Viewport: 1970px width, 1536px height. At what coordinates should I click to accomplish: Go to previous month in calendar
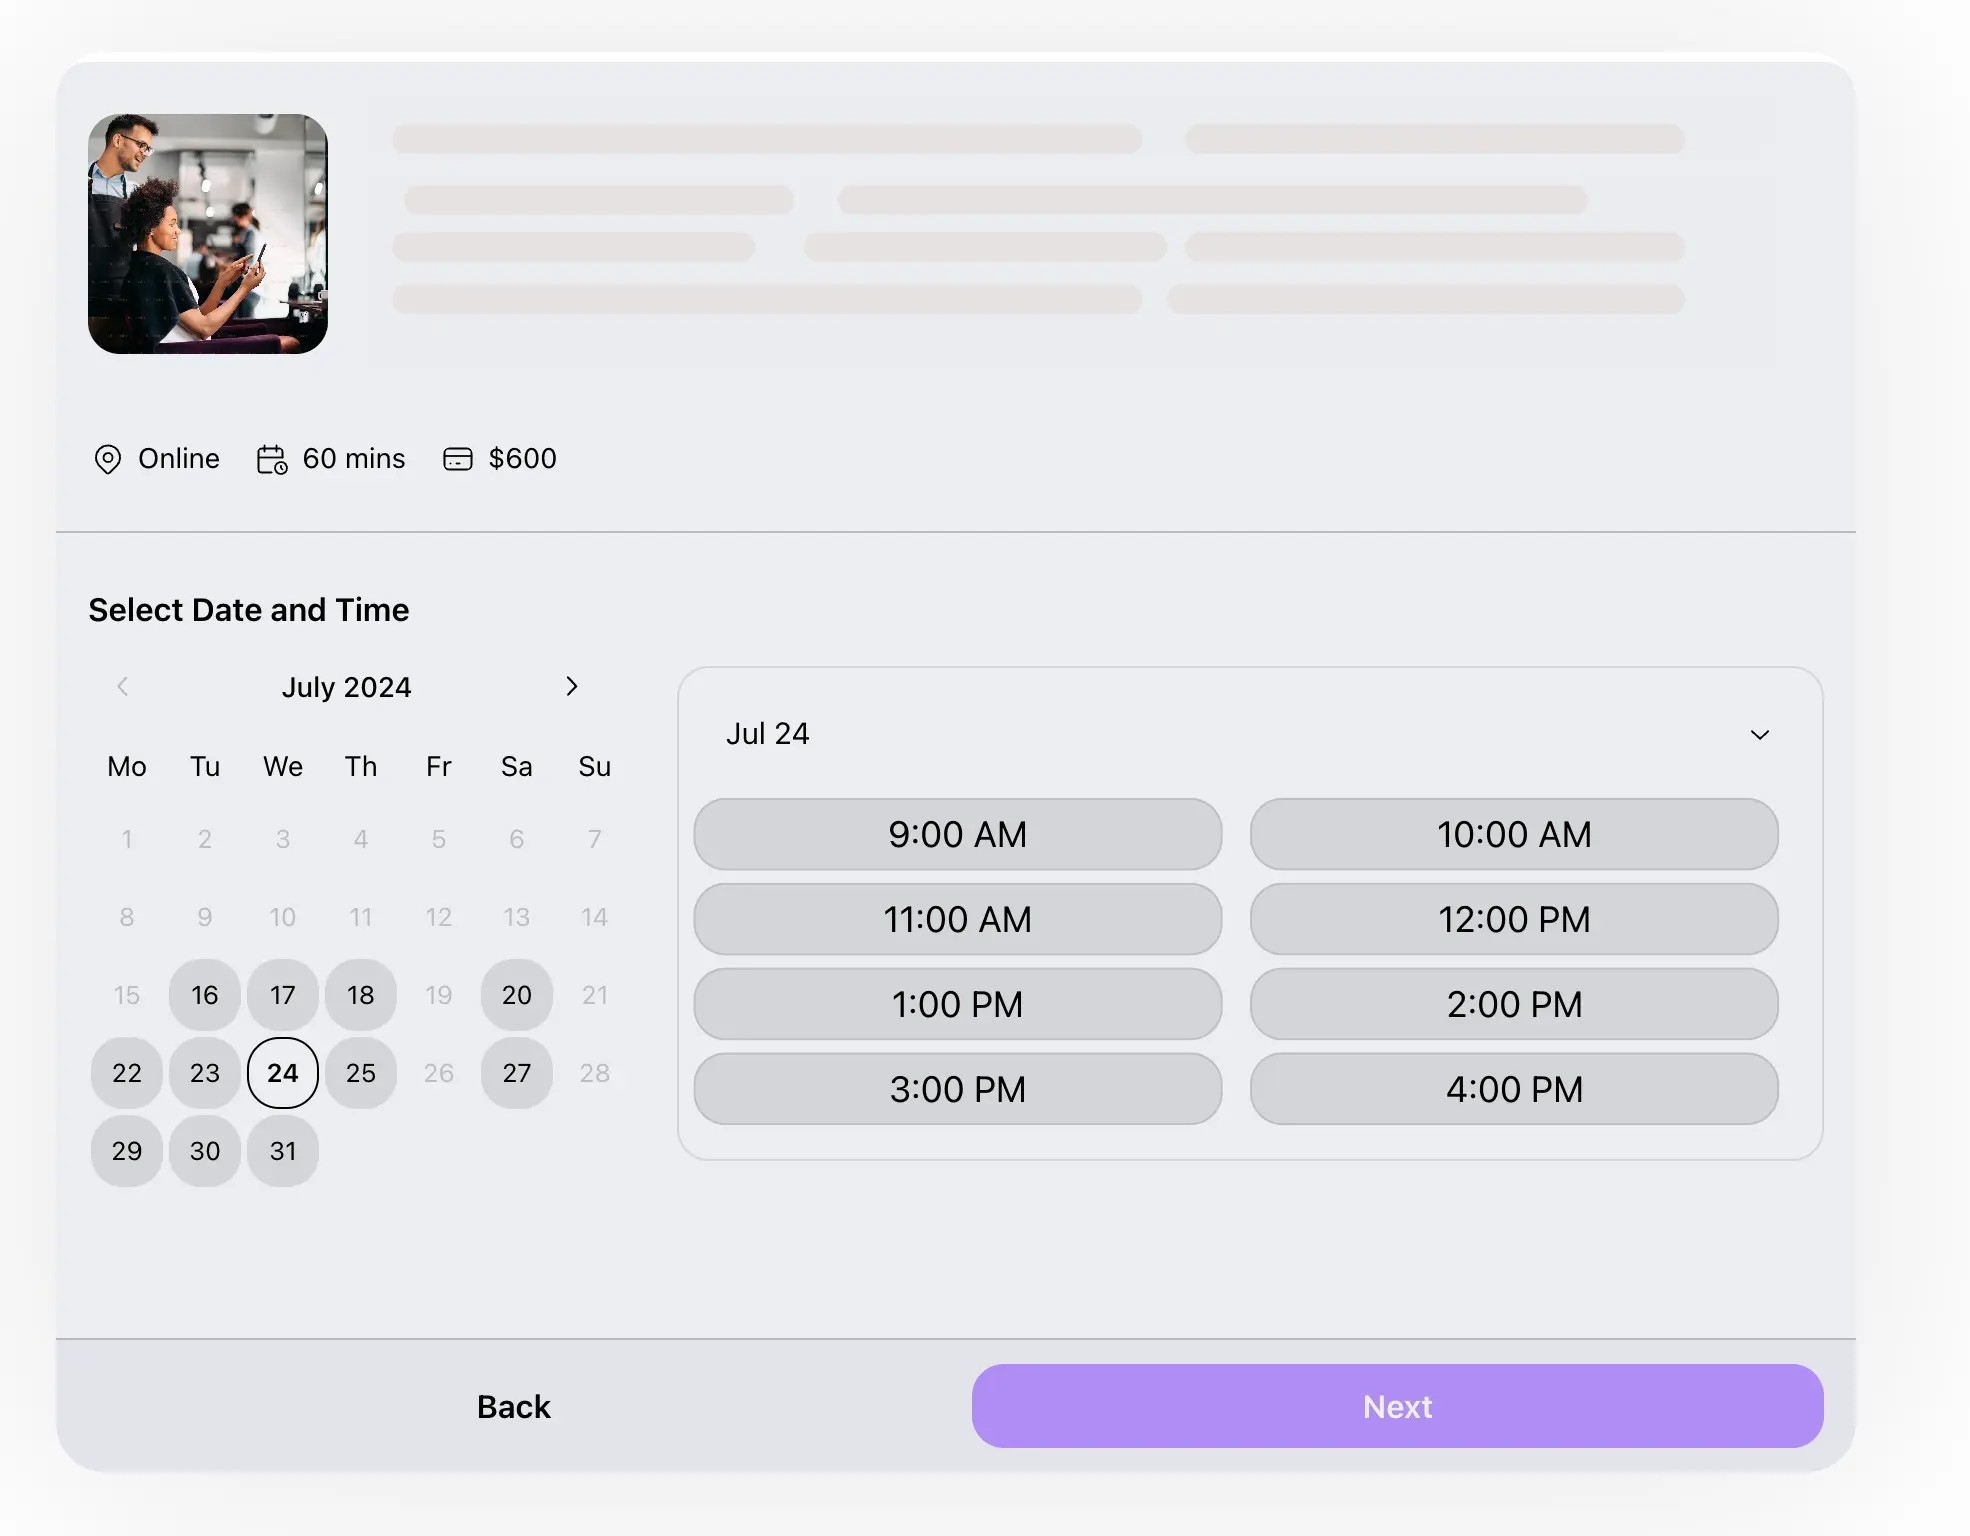coord(123,686)
